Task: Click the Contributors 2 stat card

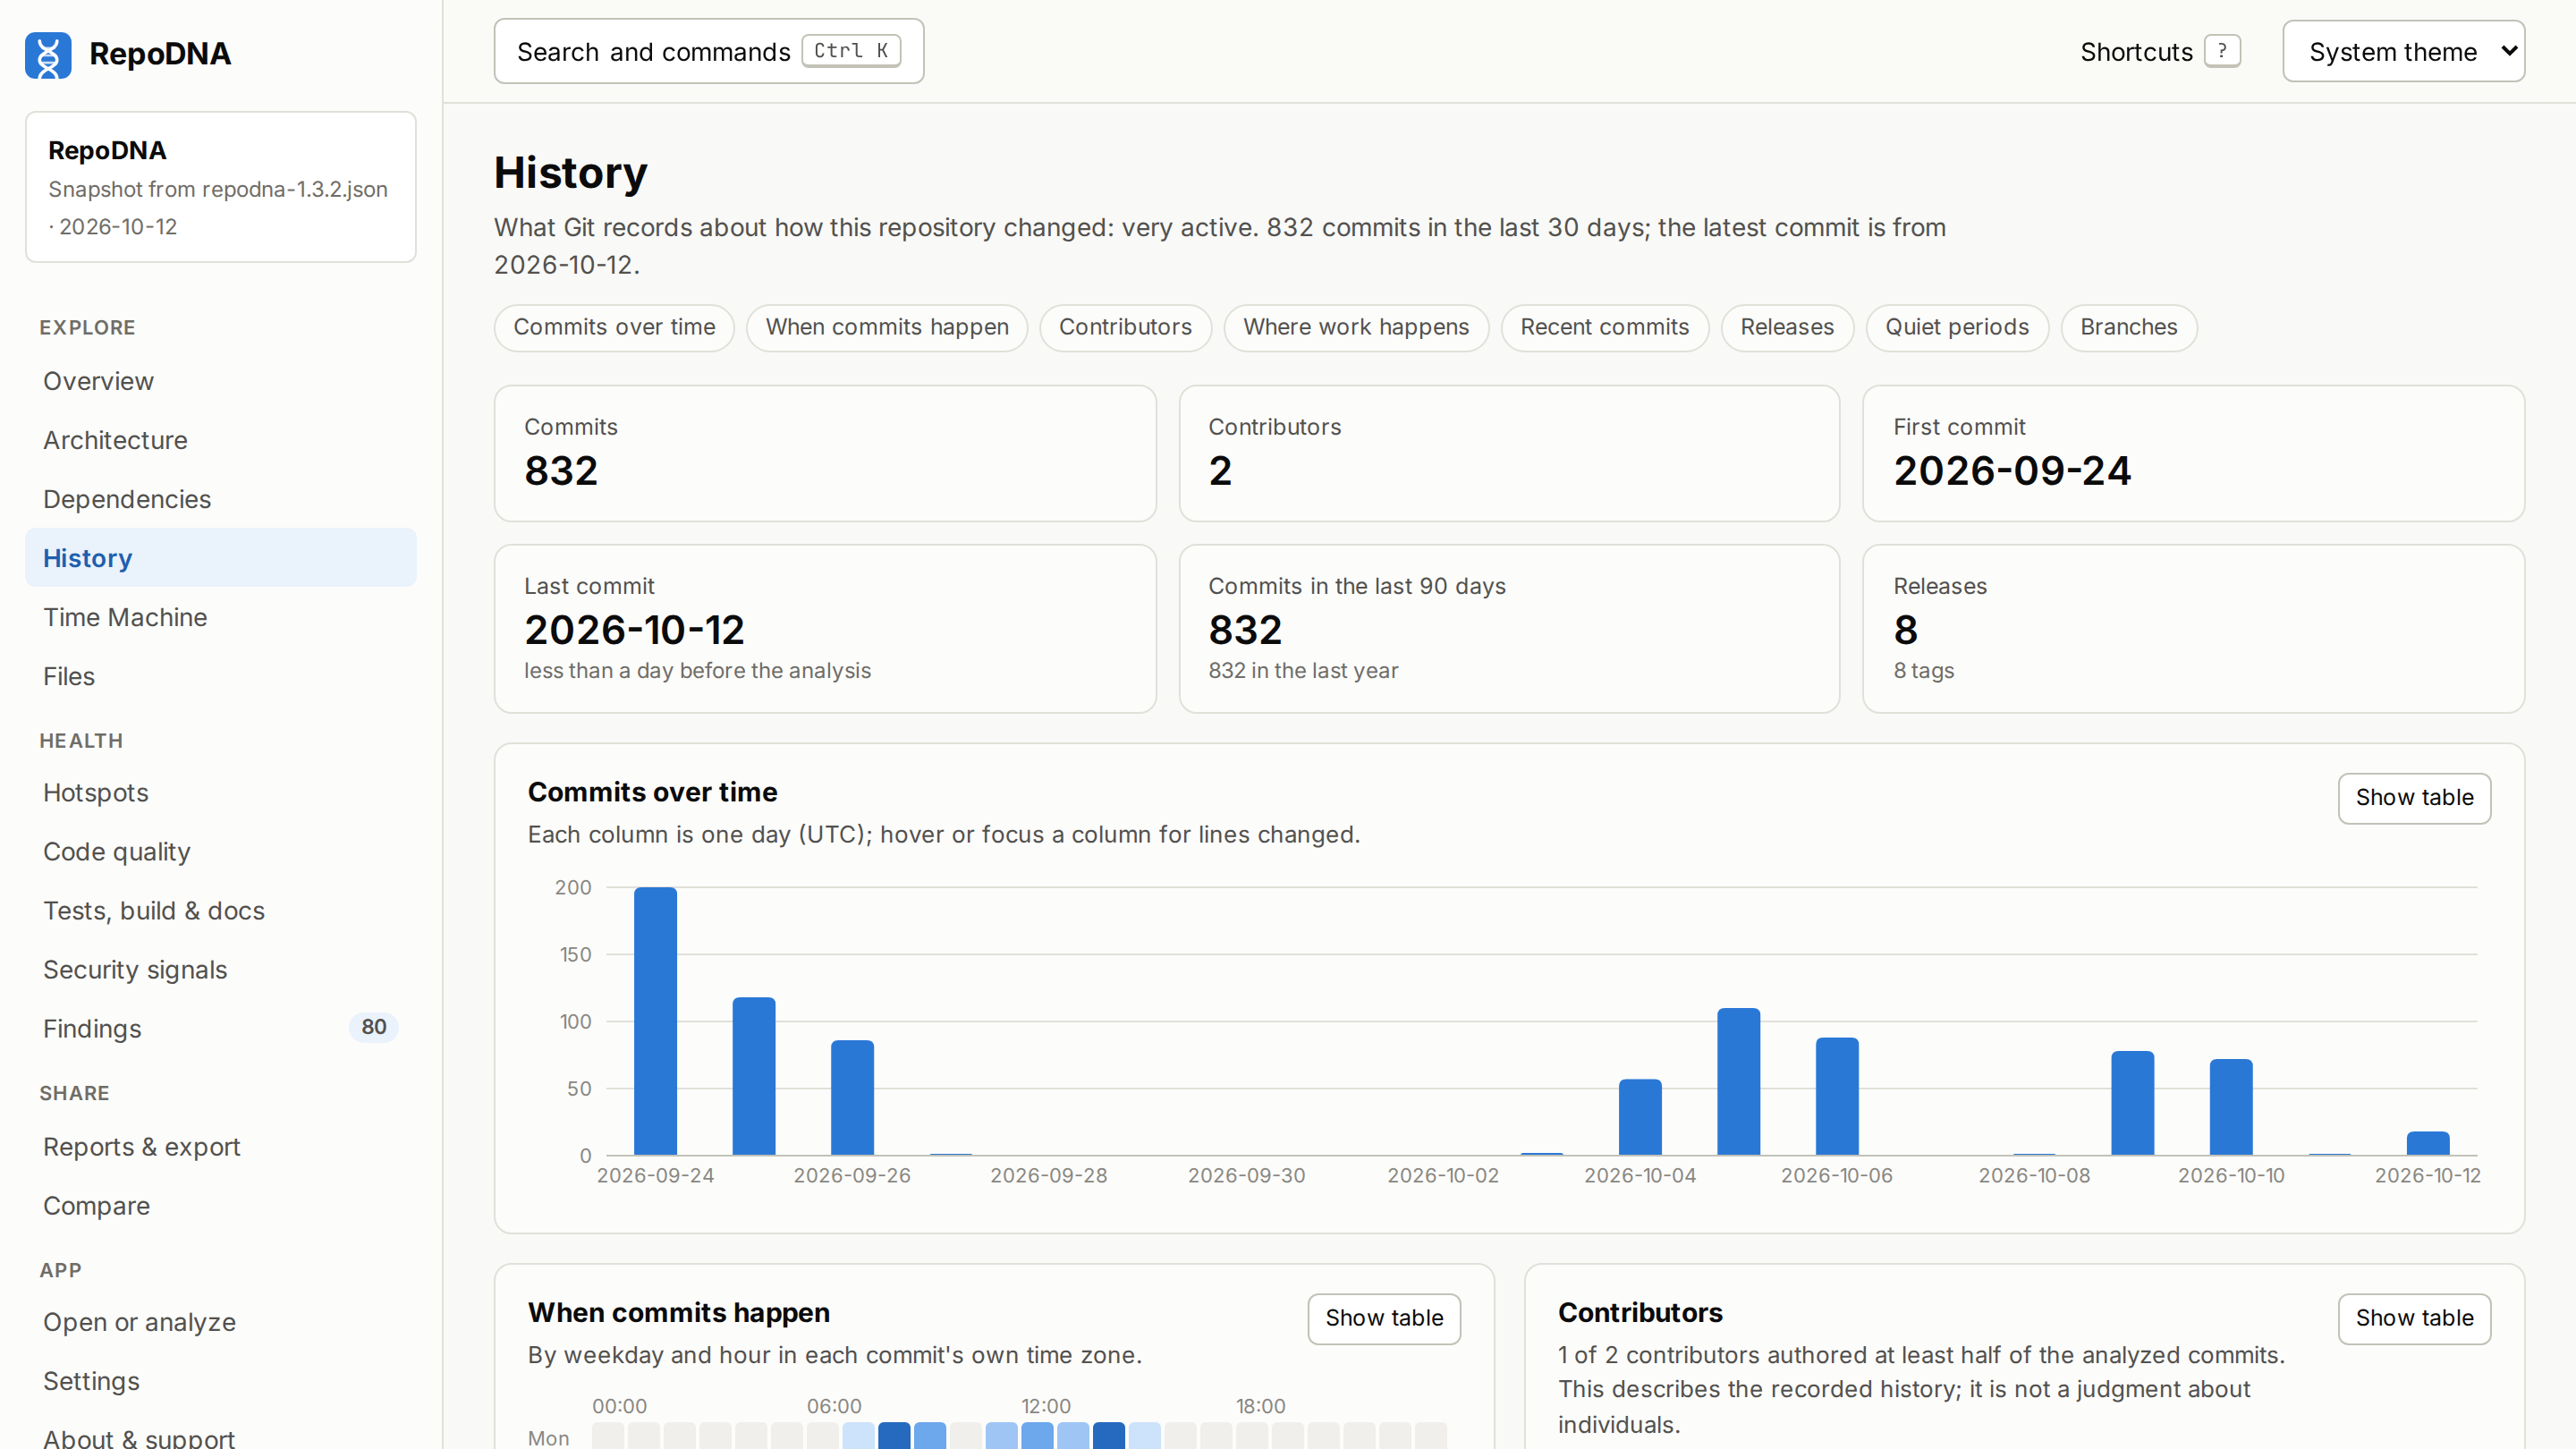Action: tap(1509, 453)
